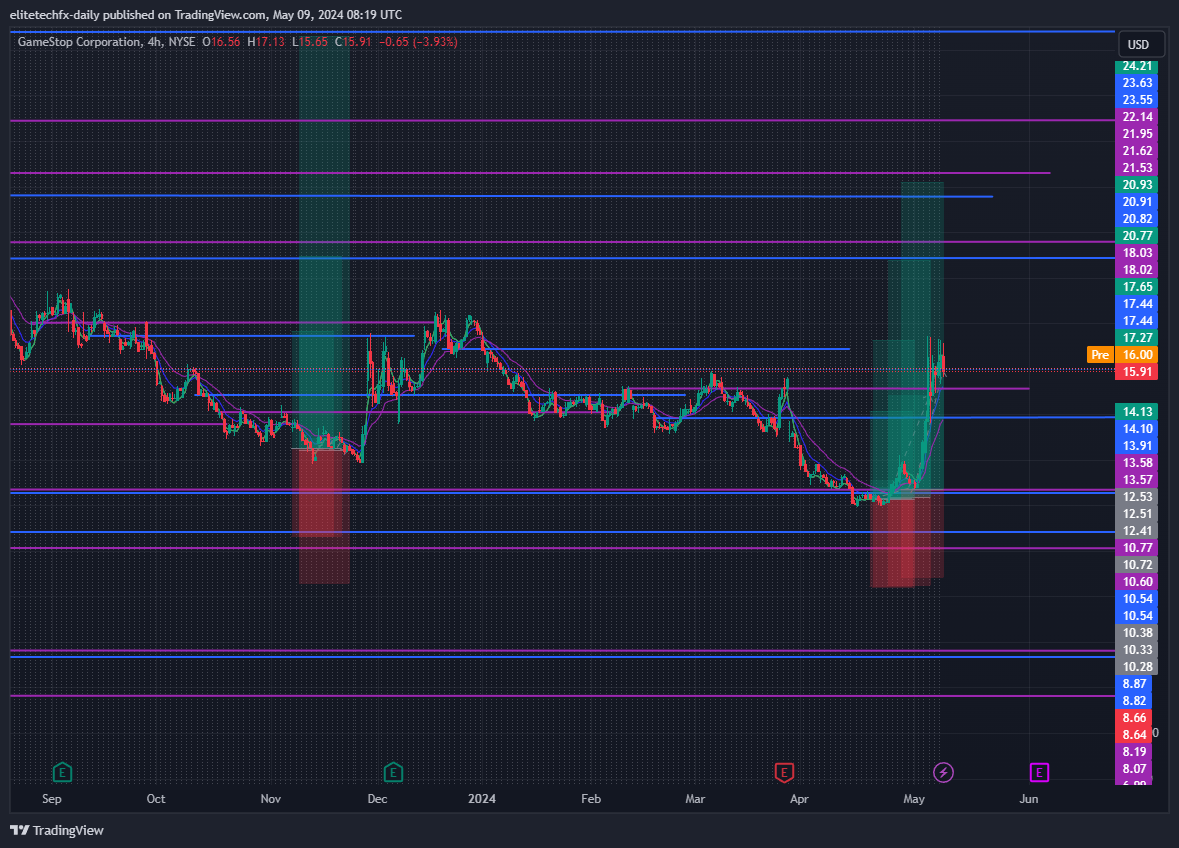1179x848 pixels.
Task: Click the gray 10.33 price label
Action: point(1137,650)
